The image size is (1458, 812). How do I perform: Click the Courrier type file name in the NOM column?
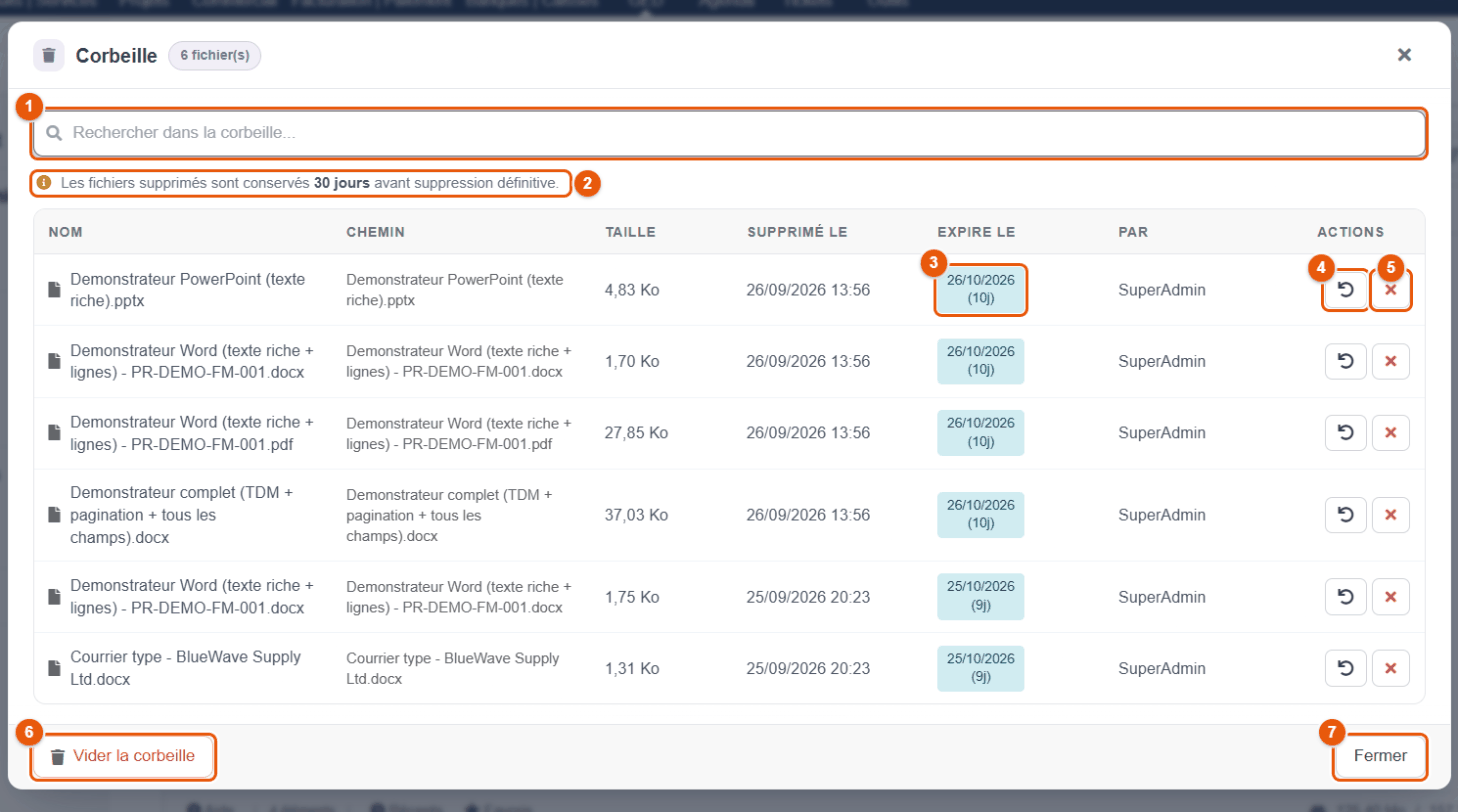tap(185, 668)
